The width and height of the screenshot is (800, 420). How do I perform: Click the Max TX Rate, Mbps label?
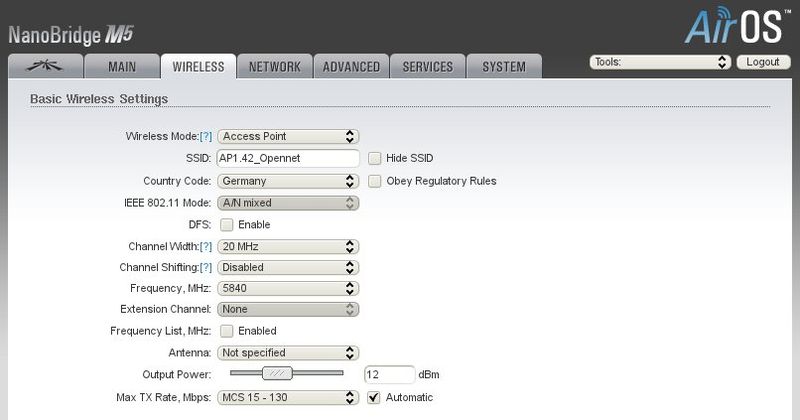(x=164, y=398)
